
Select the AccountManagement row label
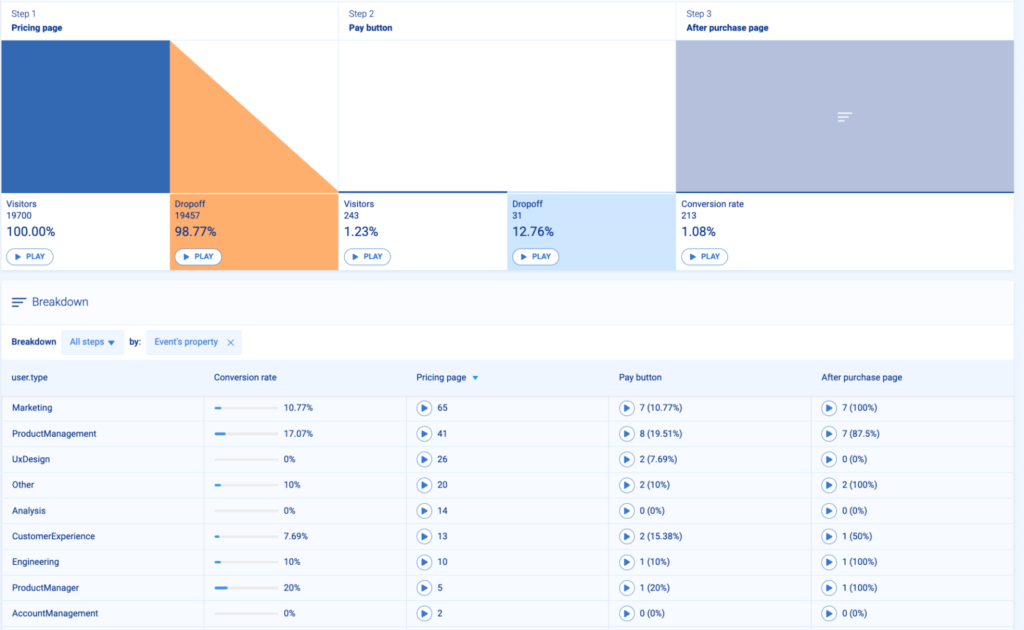55,614
